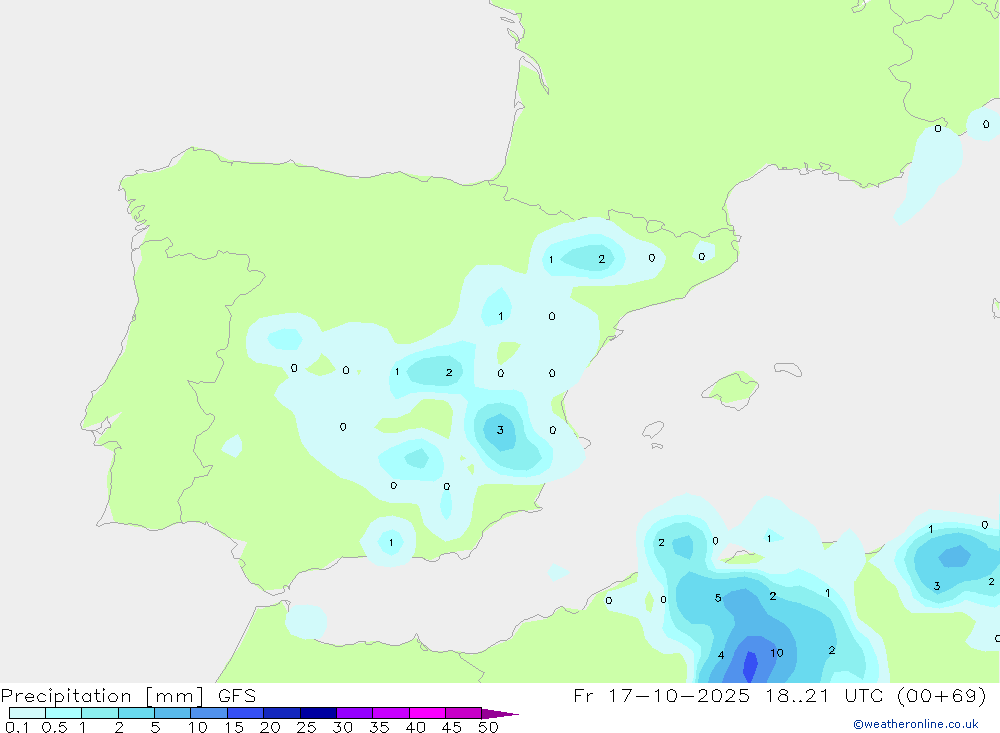Pick the 40–45 mm legend color swatch
Viewport: 1000px width, 733px height.
coord(427,713)
